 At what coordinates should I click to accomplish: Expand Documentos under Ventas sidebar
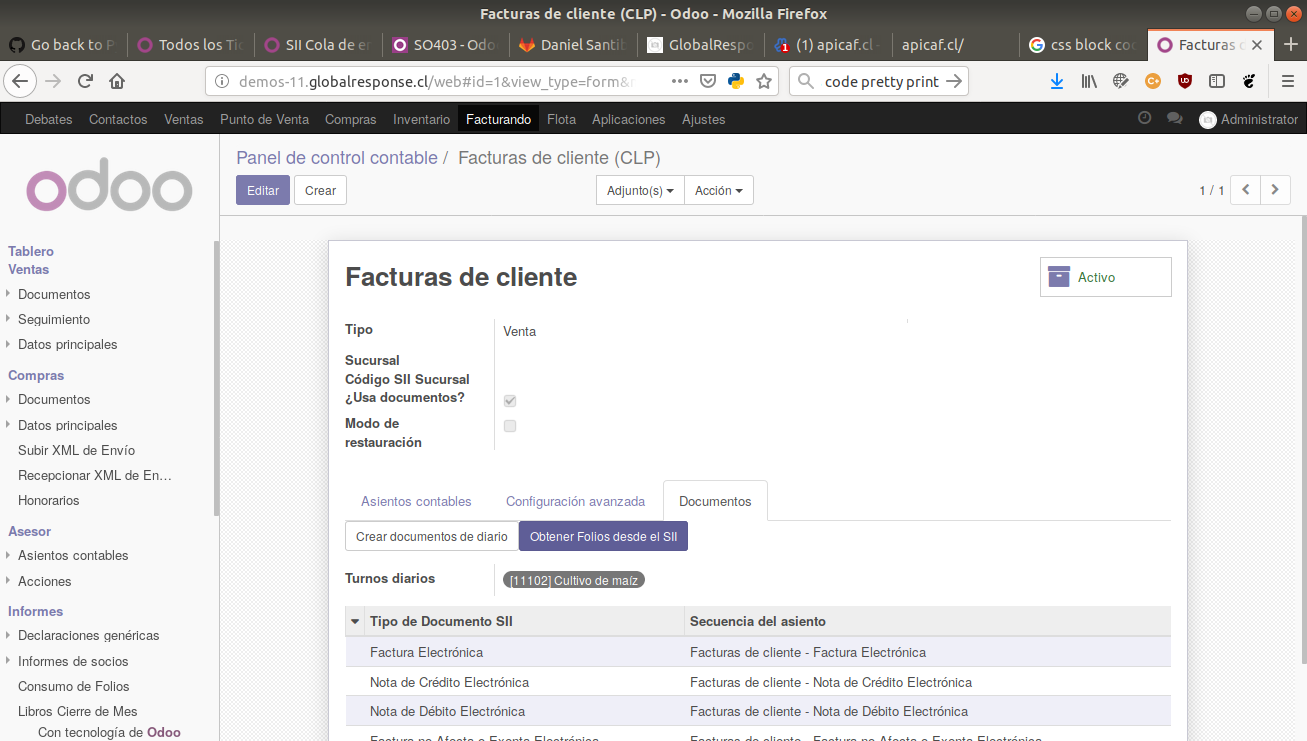tap(53, 294)
